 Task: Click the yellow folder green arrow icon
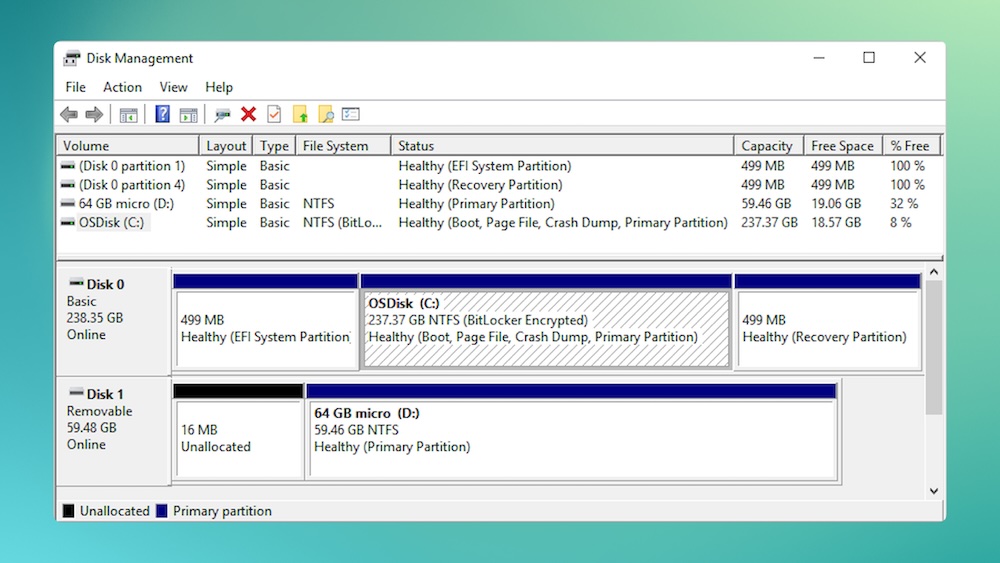click(300, 115)
